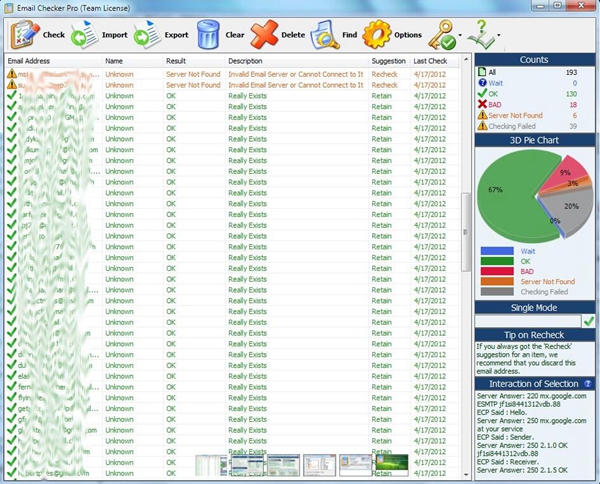Click the red X Delete icon
The width and height of the screenshot is (600, 484).
coord(264,35)
